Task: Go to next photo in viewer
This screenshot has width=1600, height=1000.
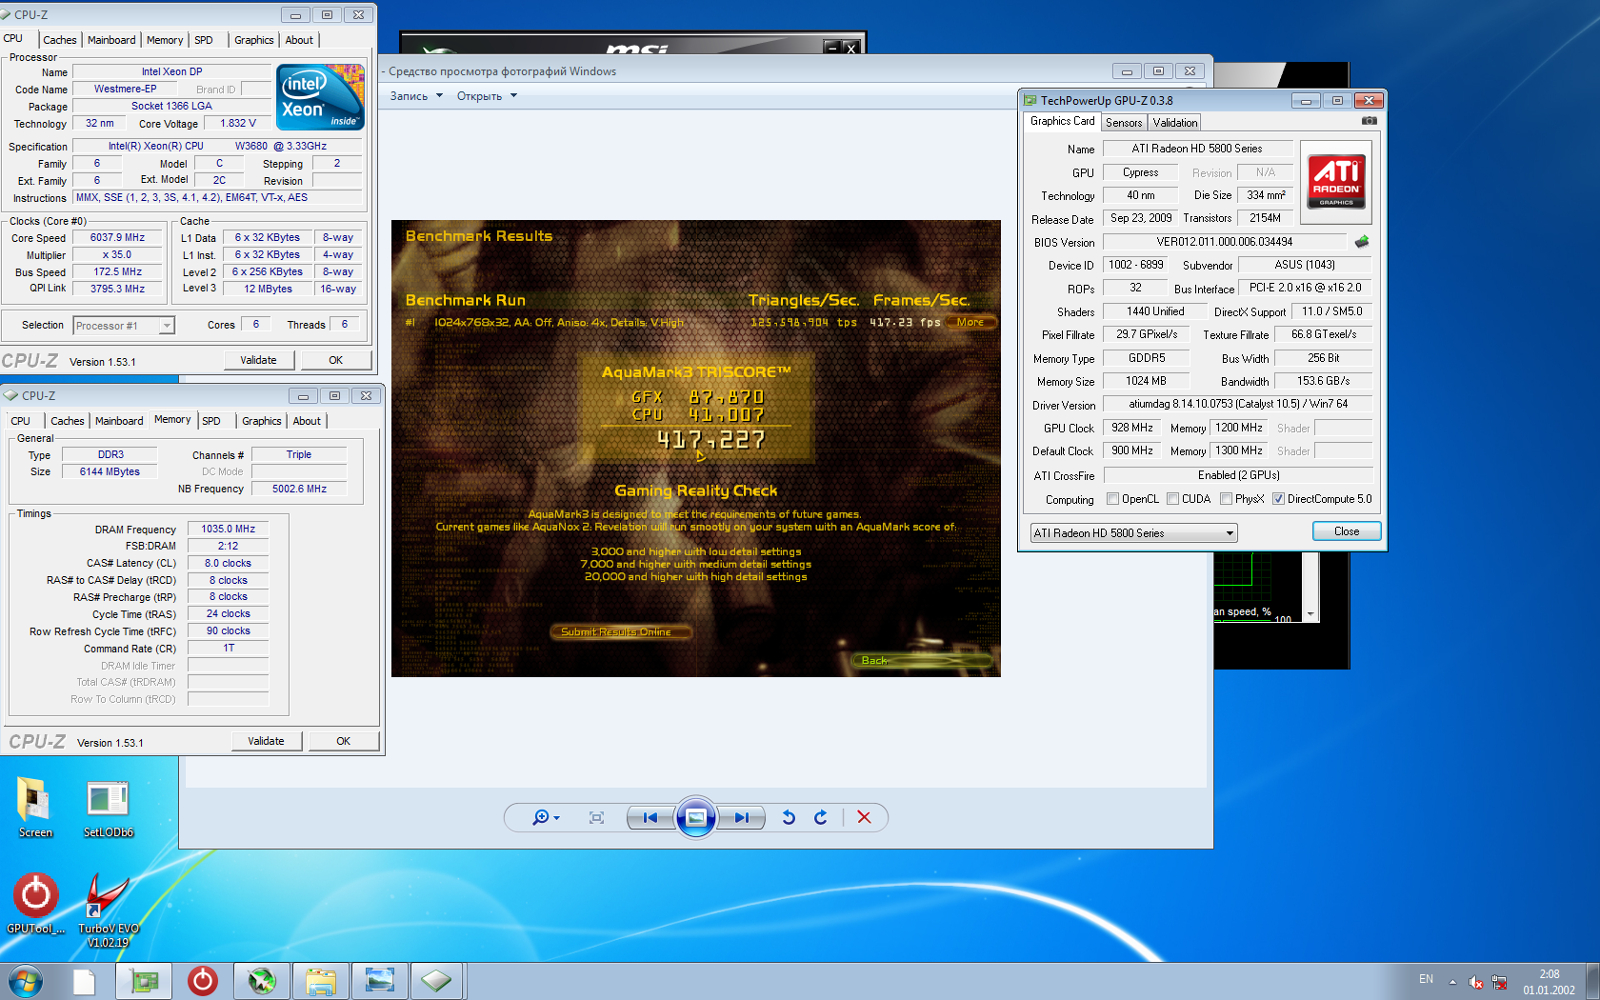Action: point(741,818)
